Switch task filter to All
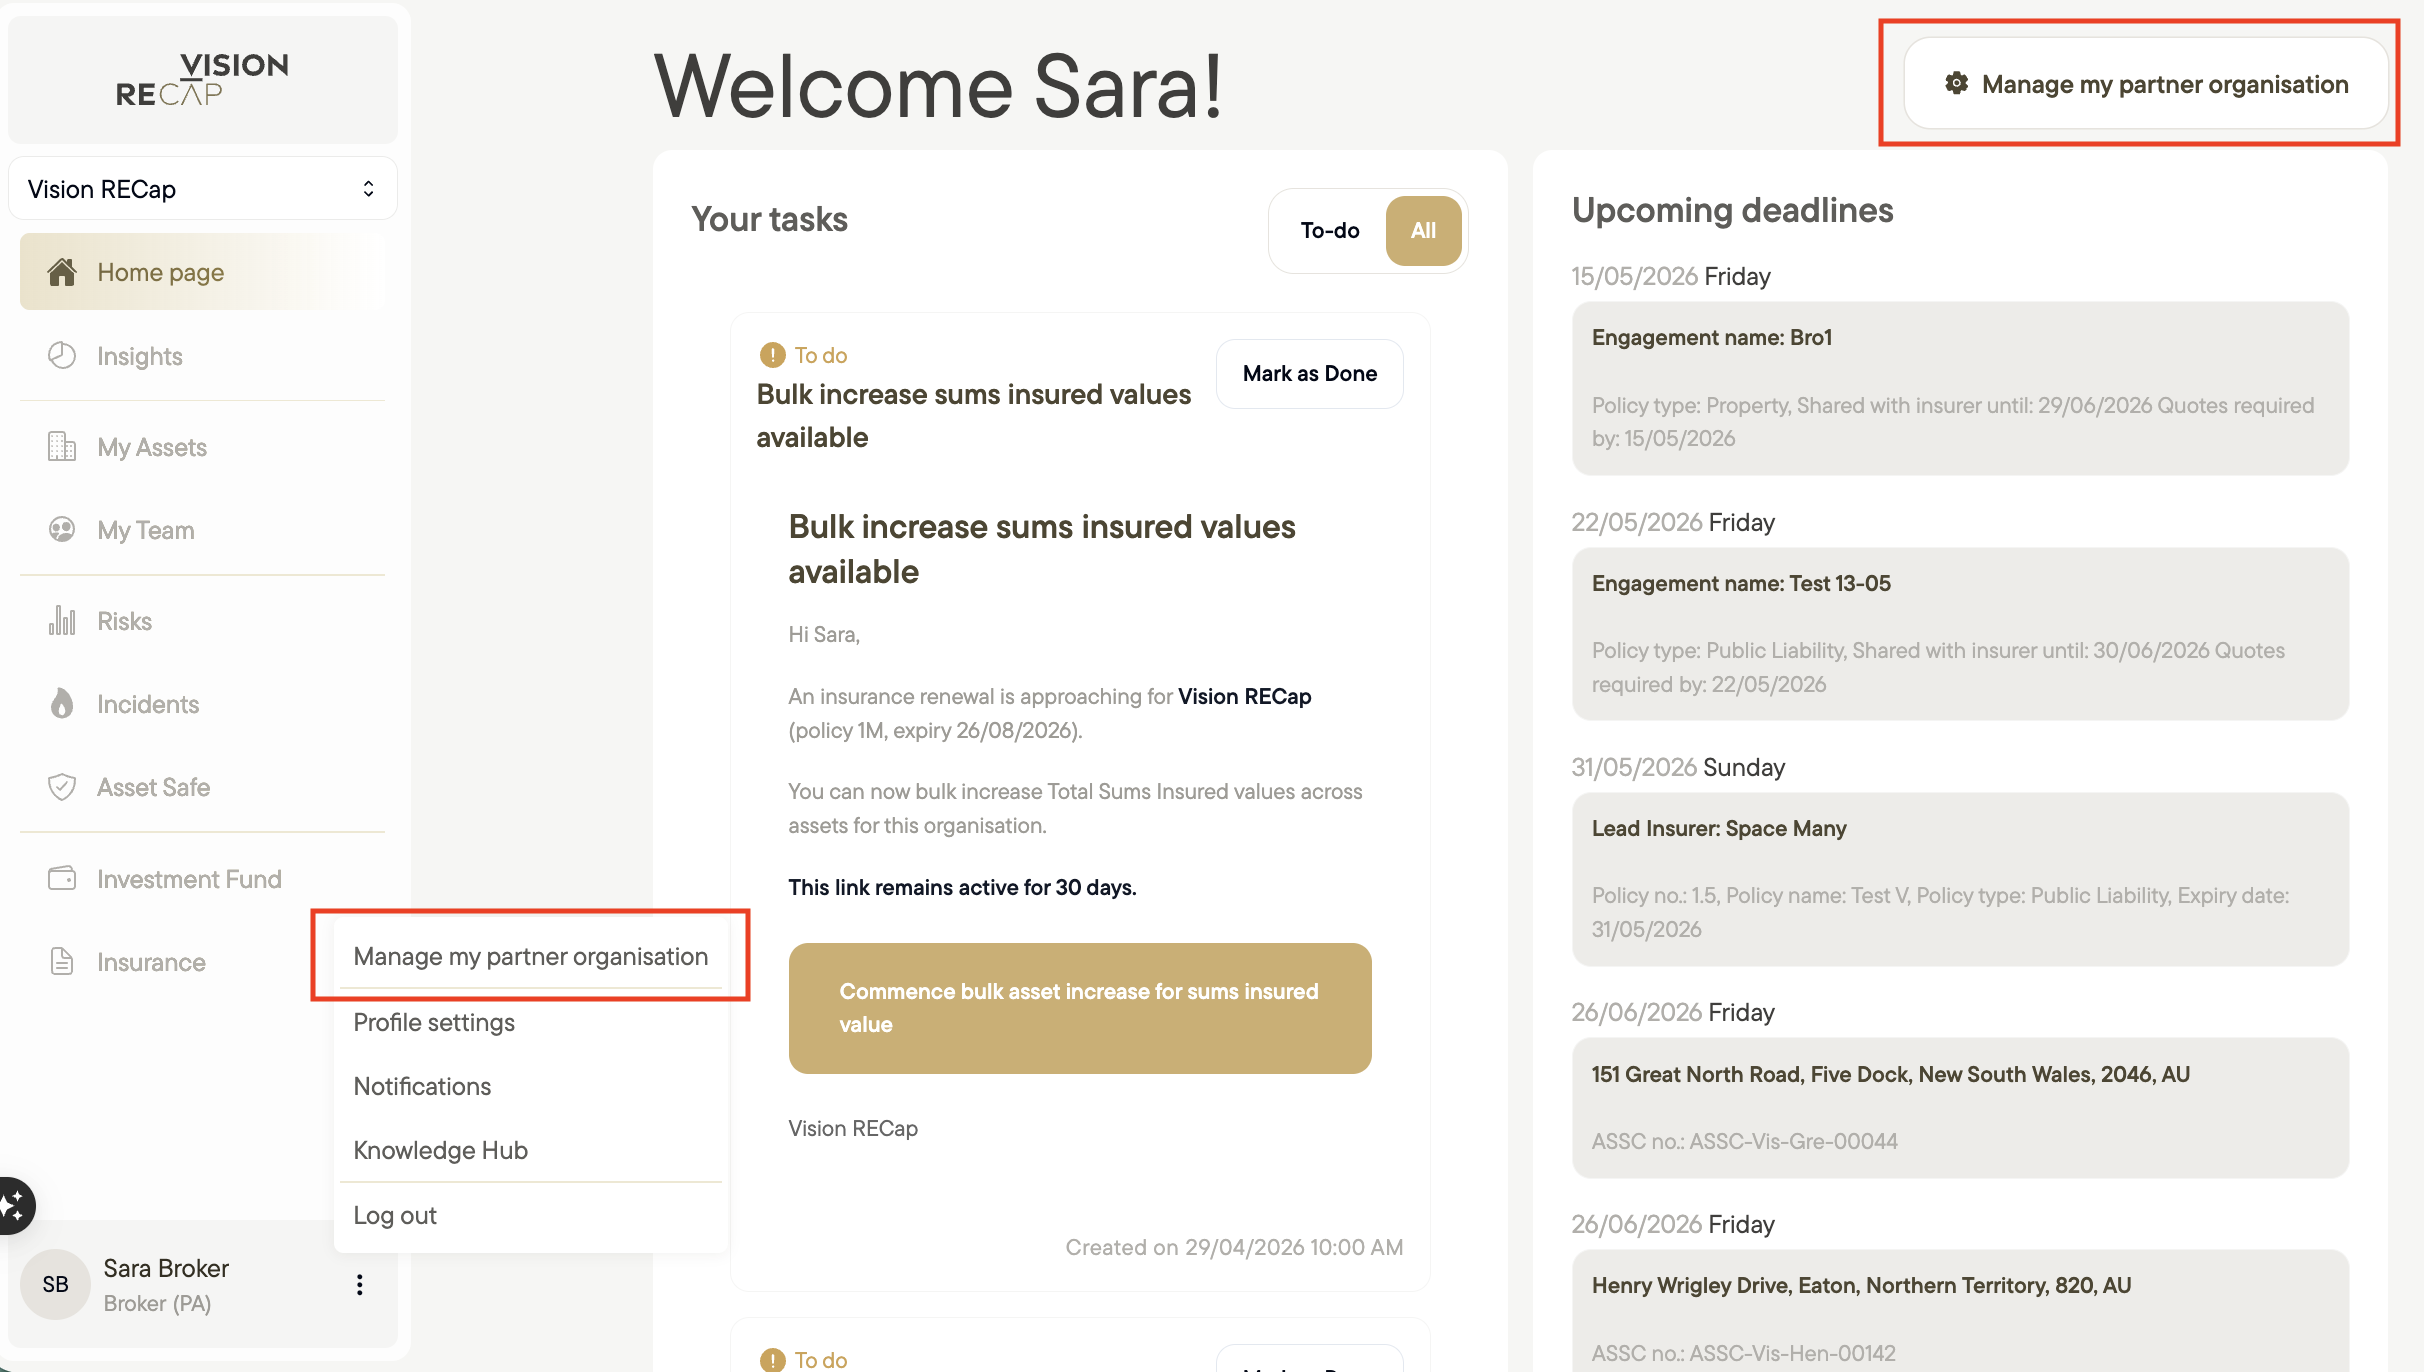Image resolution: width=2424 pixels, height=1372 pixels. pos(1423,230)
